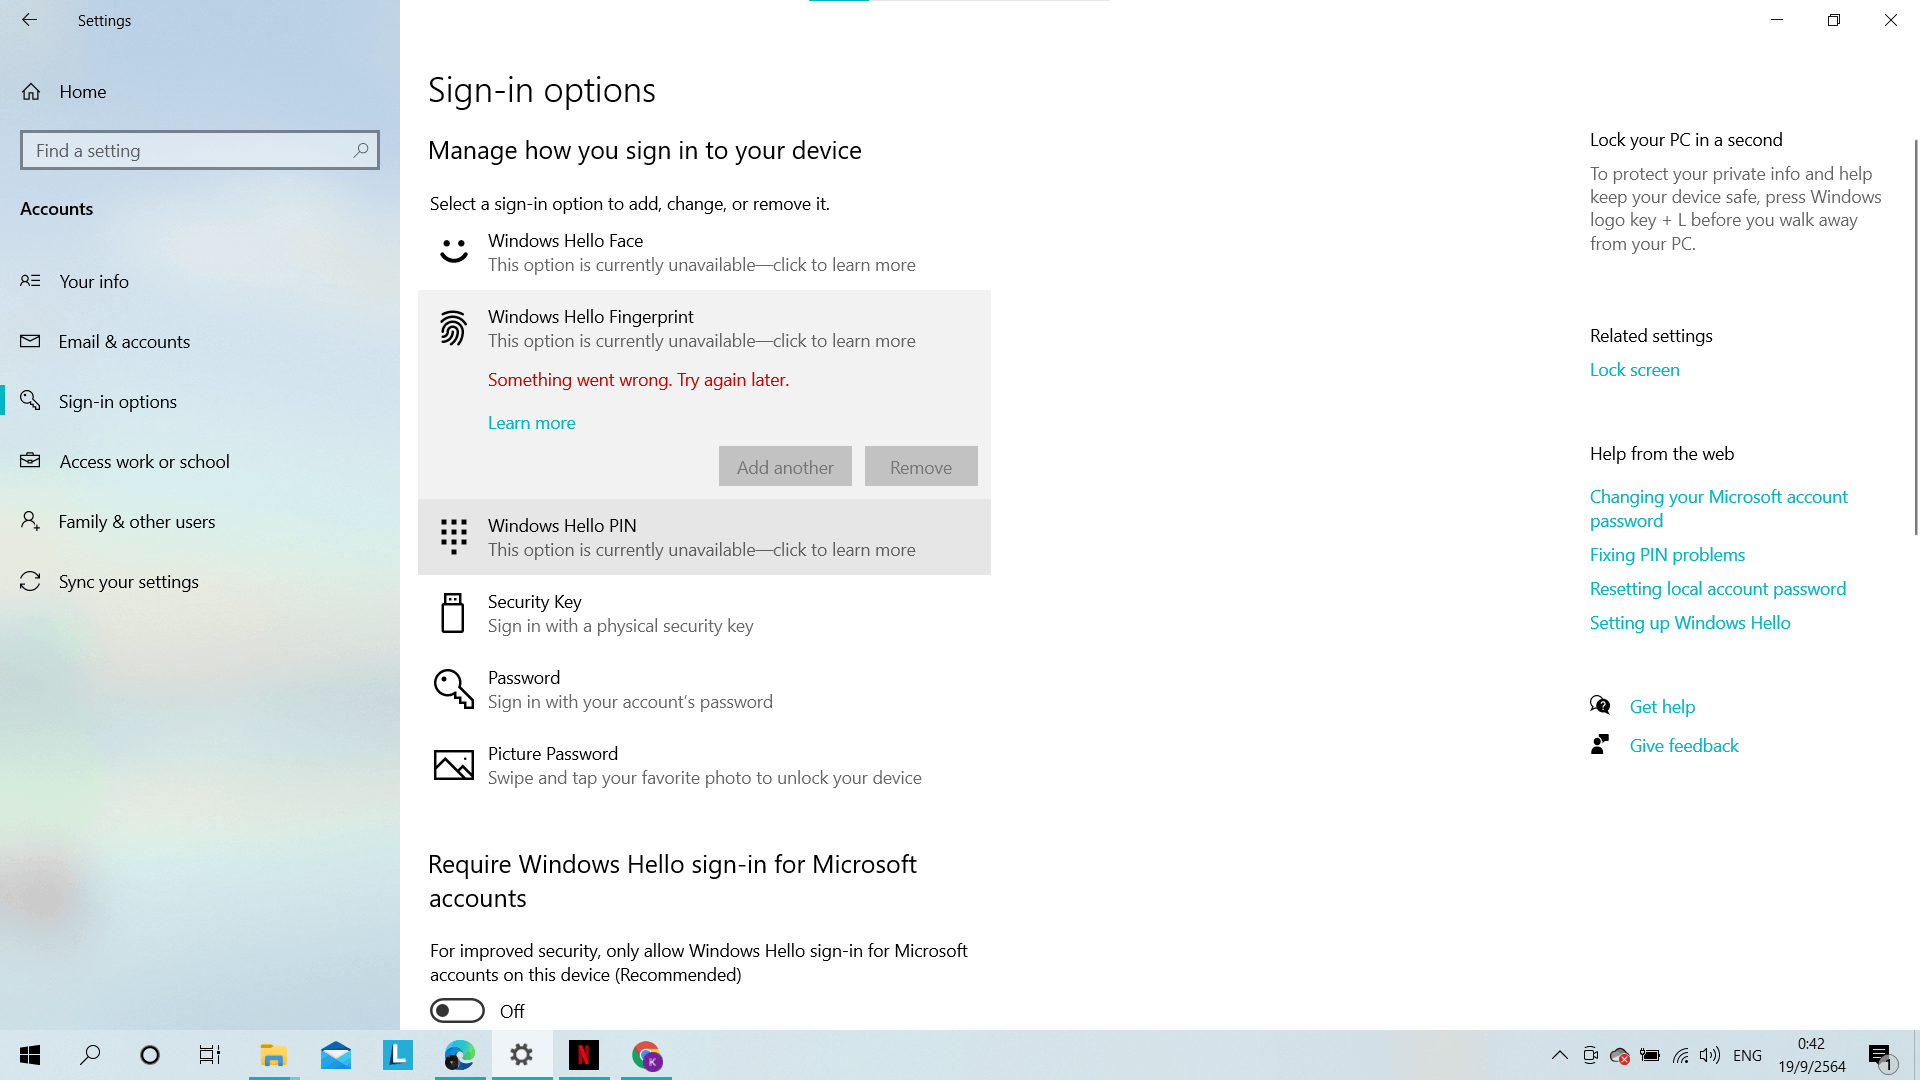Click the back arrow in Settings
This screenshot has height=1080, width=1920.
29,20
